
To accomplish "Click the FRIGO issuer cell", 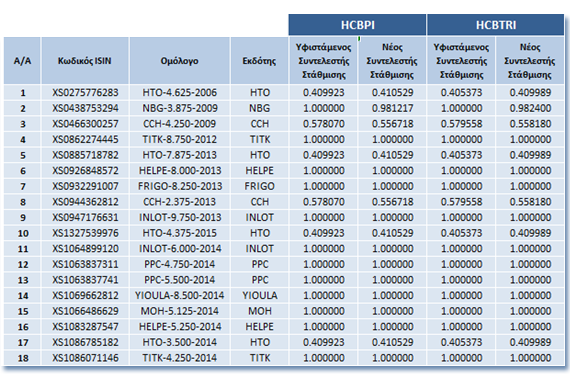I will 260,187.
